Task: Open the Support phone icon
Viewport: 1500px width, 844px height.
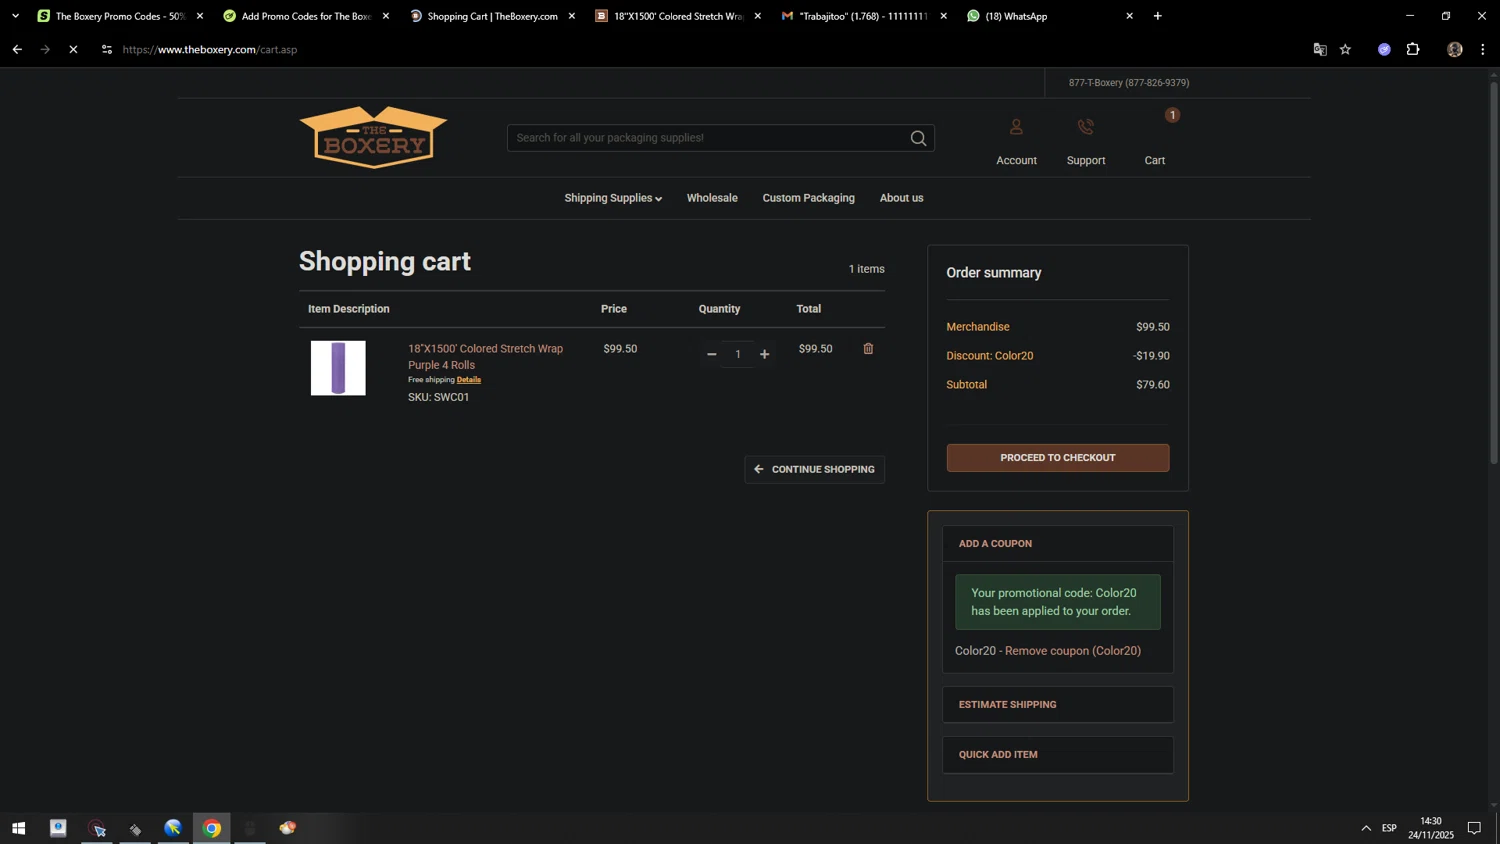Action: 1085,127
